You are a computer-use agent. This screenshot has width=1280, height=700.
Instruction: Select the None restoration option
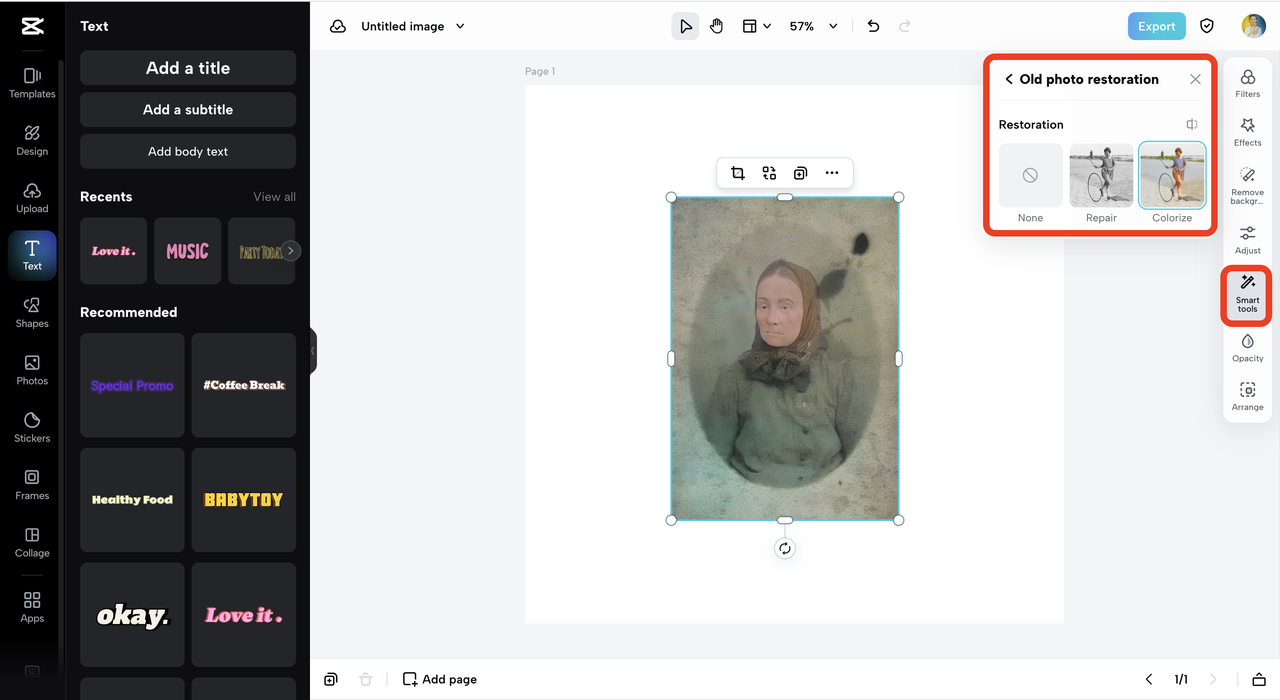pyautogui.click(x=1030, y=183)
